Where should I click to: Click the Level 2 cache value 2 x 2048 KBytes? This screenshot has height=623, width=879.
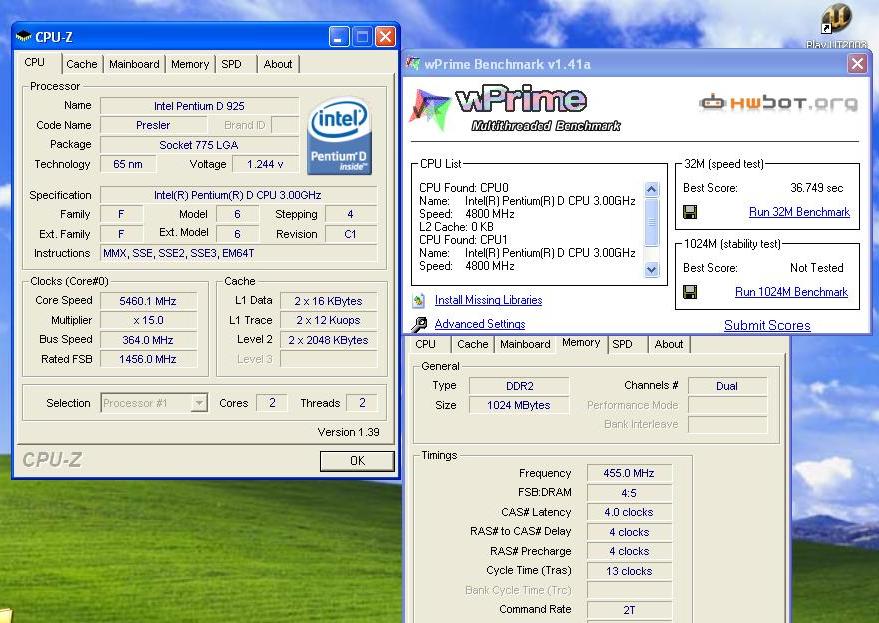(x=328, y=340)
